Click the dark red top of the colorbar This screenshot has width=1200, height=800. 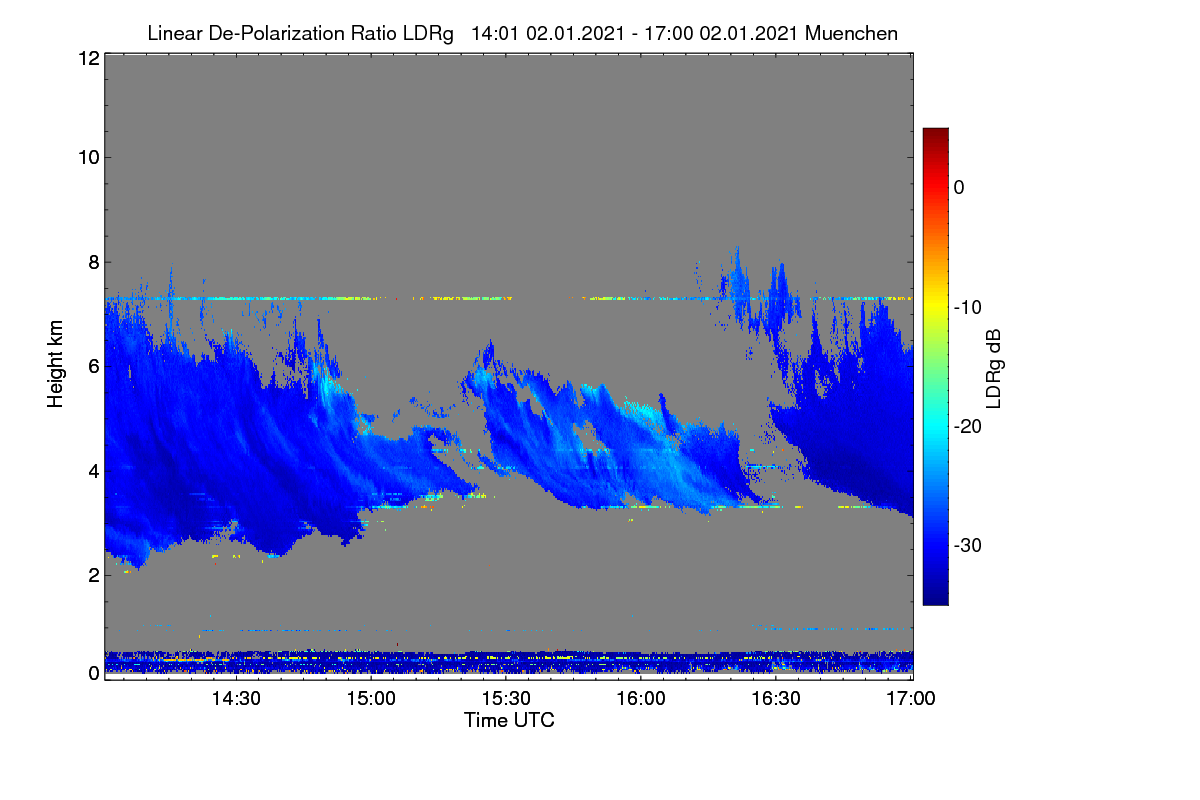click(x=935, y=135)
